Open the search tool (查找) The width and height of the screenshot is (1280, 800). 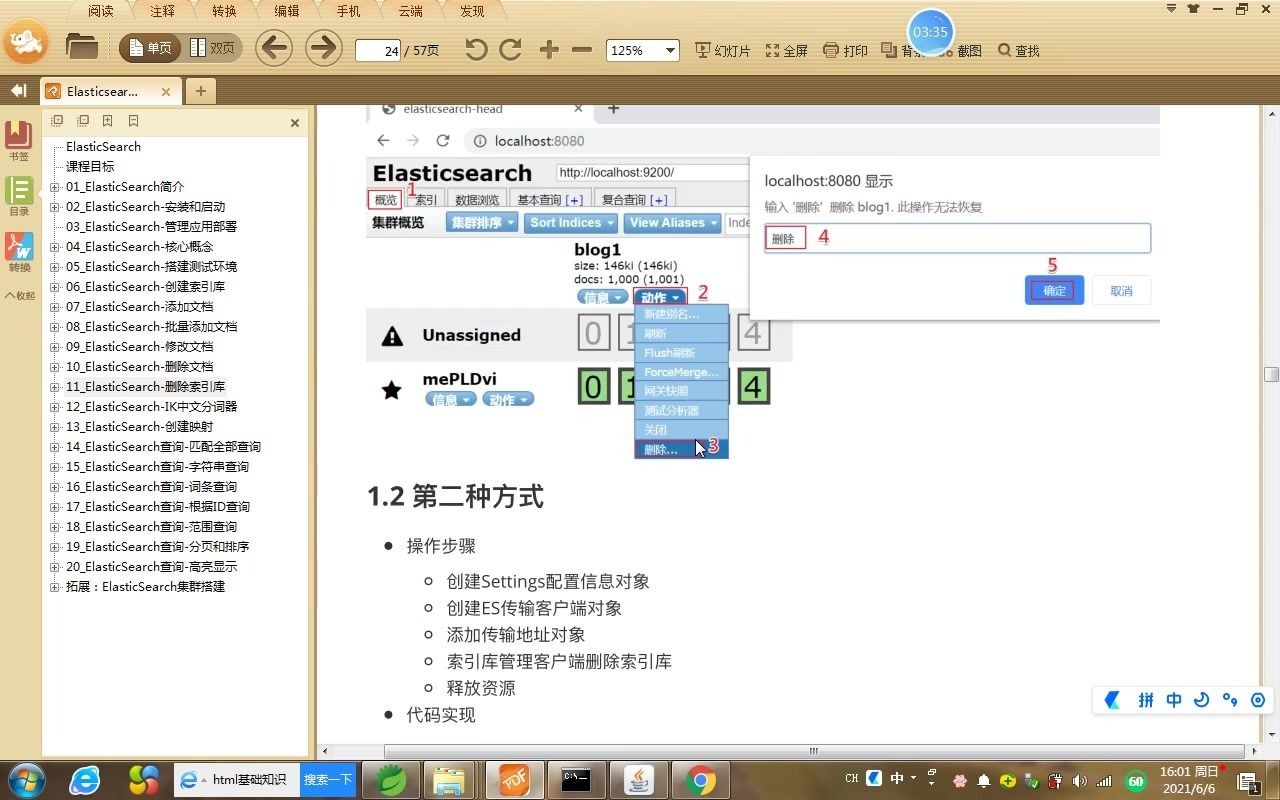point(1019,50)
